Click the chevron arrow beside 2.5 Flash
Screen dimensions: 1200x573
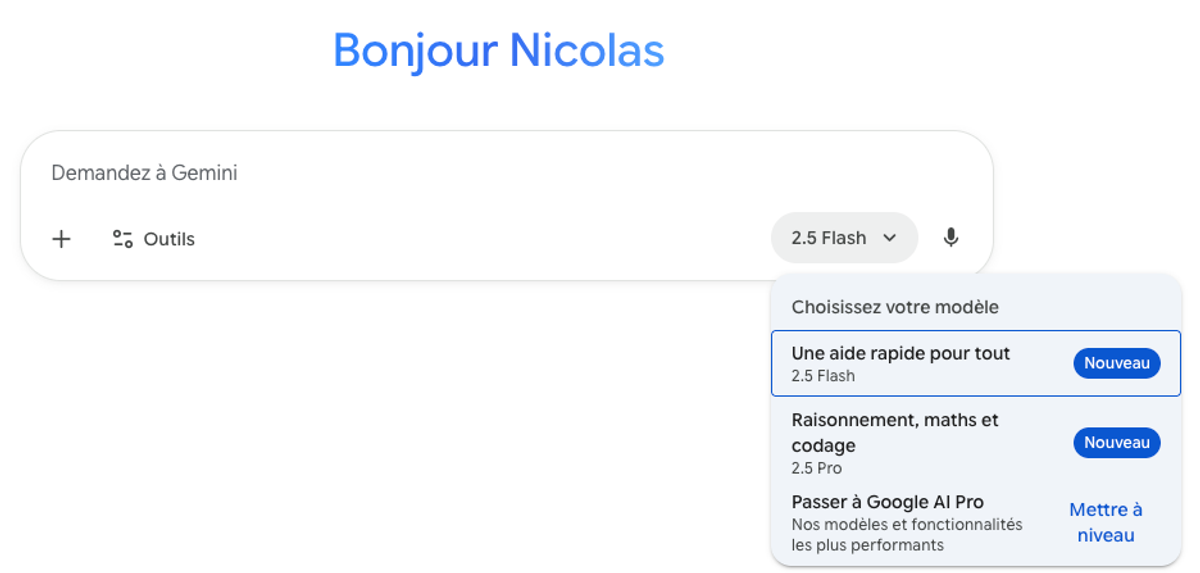click(x=890, y=238)
